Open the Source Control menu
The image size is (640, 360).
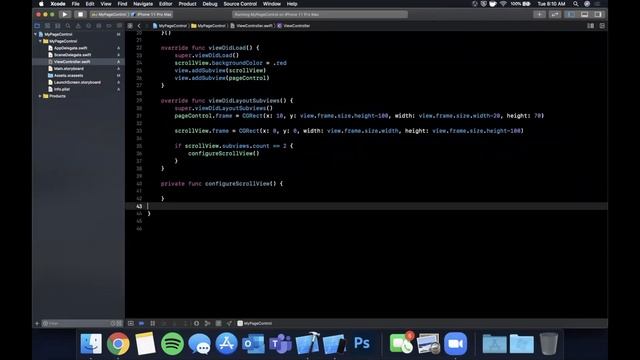coord(240,4)
